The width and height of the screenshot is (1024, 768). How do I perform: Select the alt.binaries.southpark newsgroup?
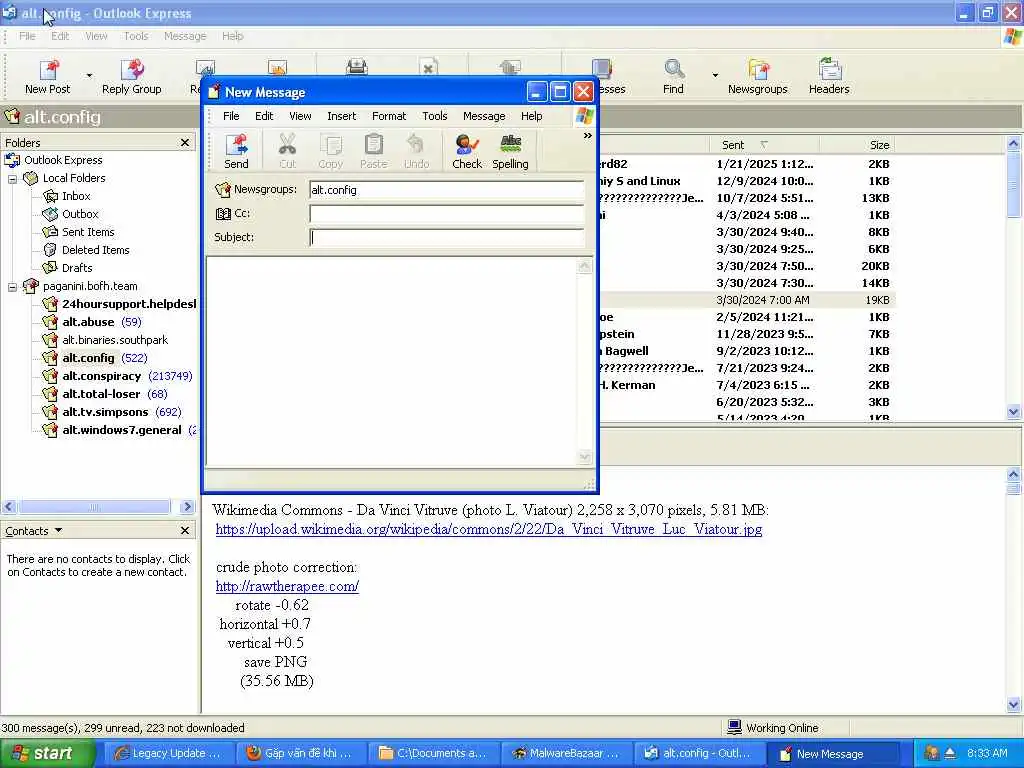[x=115, y=340]
